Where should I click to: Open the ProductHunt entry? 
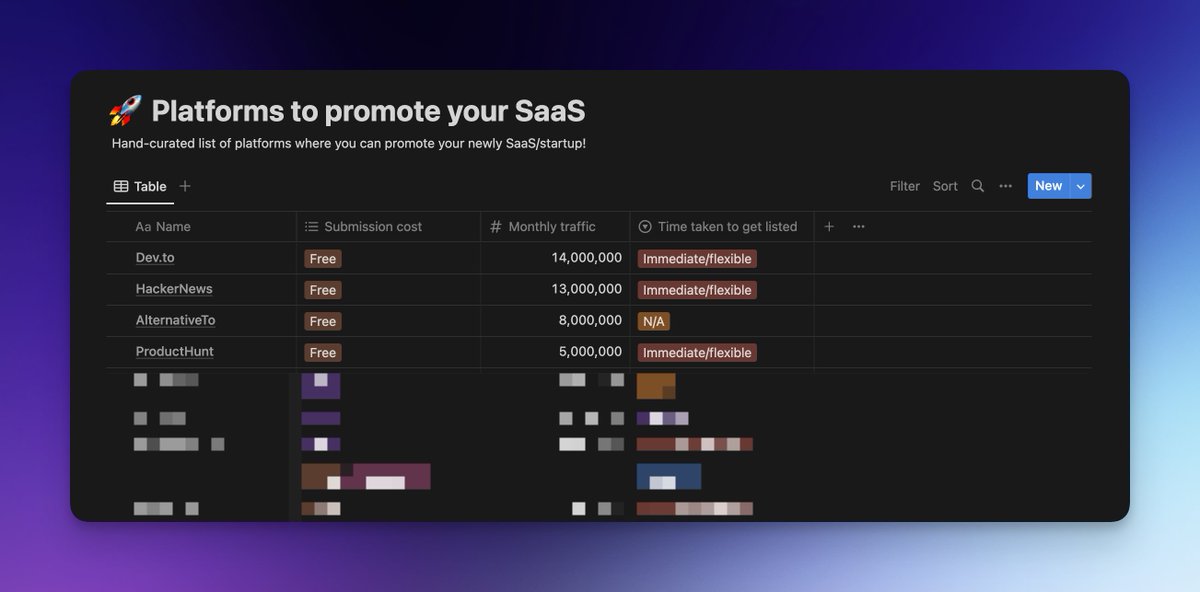tap(175, 352)
